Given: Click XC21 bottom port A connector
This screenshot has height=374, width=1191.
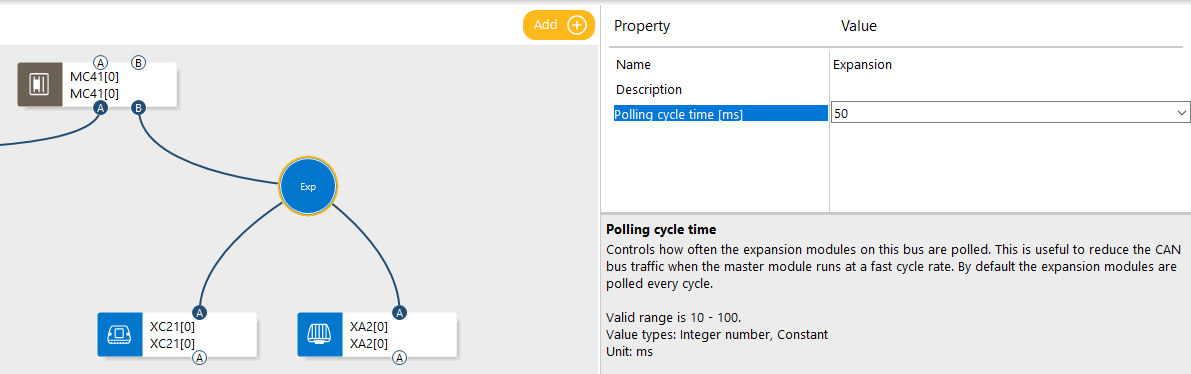Looking at the screenshot, I should pos(199,357).
